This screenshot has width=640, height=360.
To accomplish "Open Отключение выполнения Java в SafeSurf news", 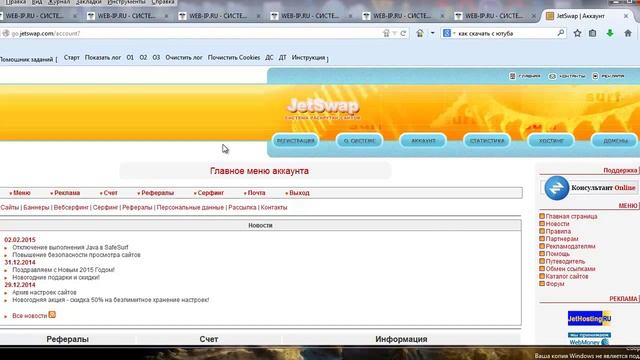I will (70, 247).
